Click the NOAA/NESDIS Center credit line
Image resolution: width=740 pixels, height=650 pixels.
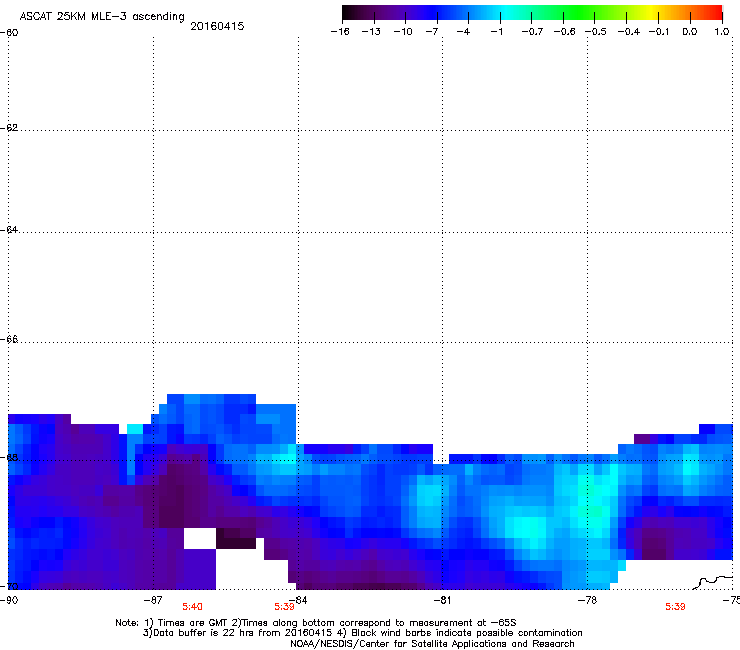[432, 644]
